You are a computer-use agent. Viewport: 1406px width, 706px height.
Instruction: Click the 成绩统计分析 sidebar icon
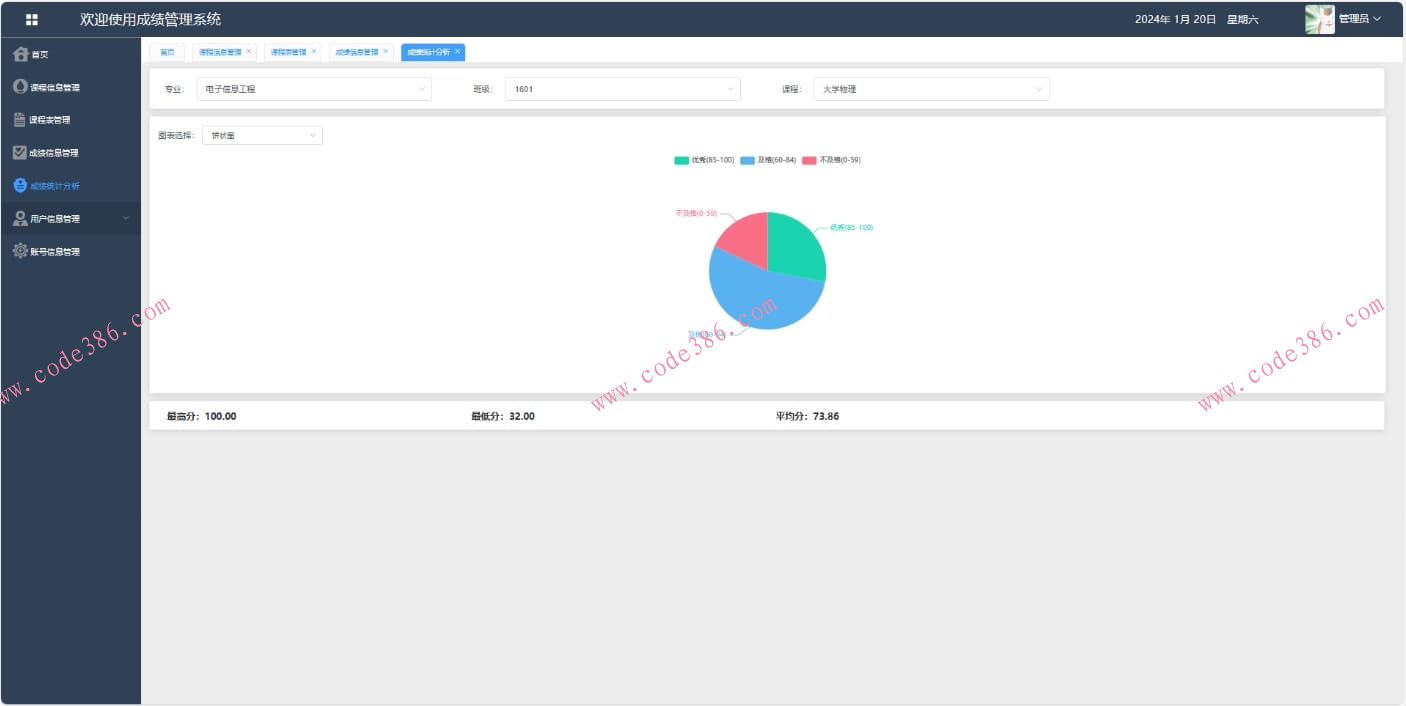click(20, 186)
